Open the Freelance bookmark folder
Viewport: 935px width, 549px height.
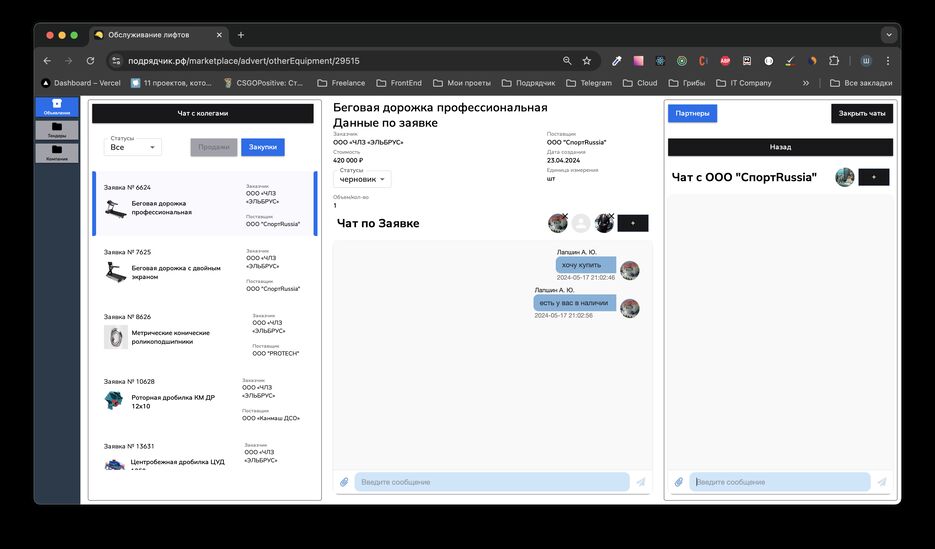click(341, 83)
